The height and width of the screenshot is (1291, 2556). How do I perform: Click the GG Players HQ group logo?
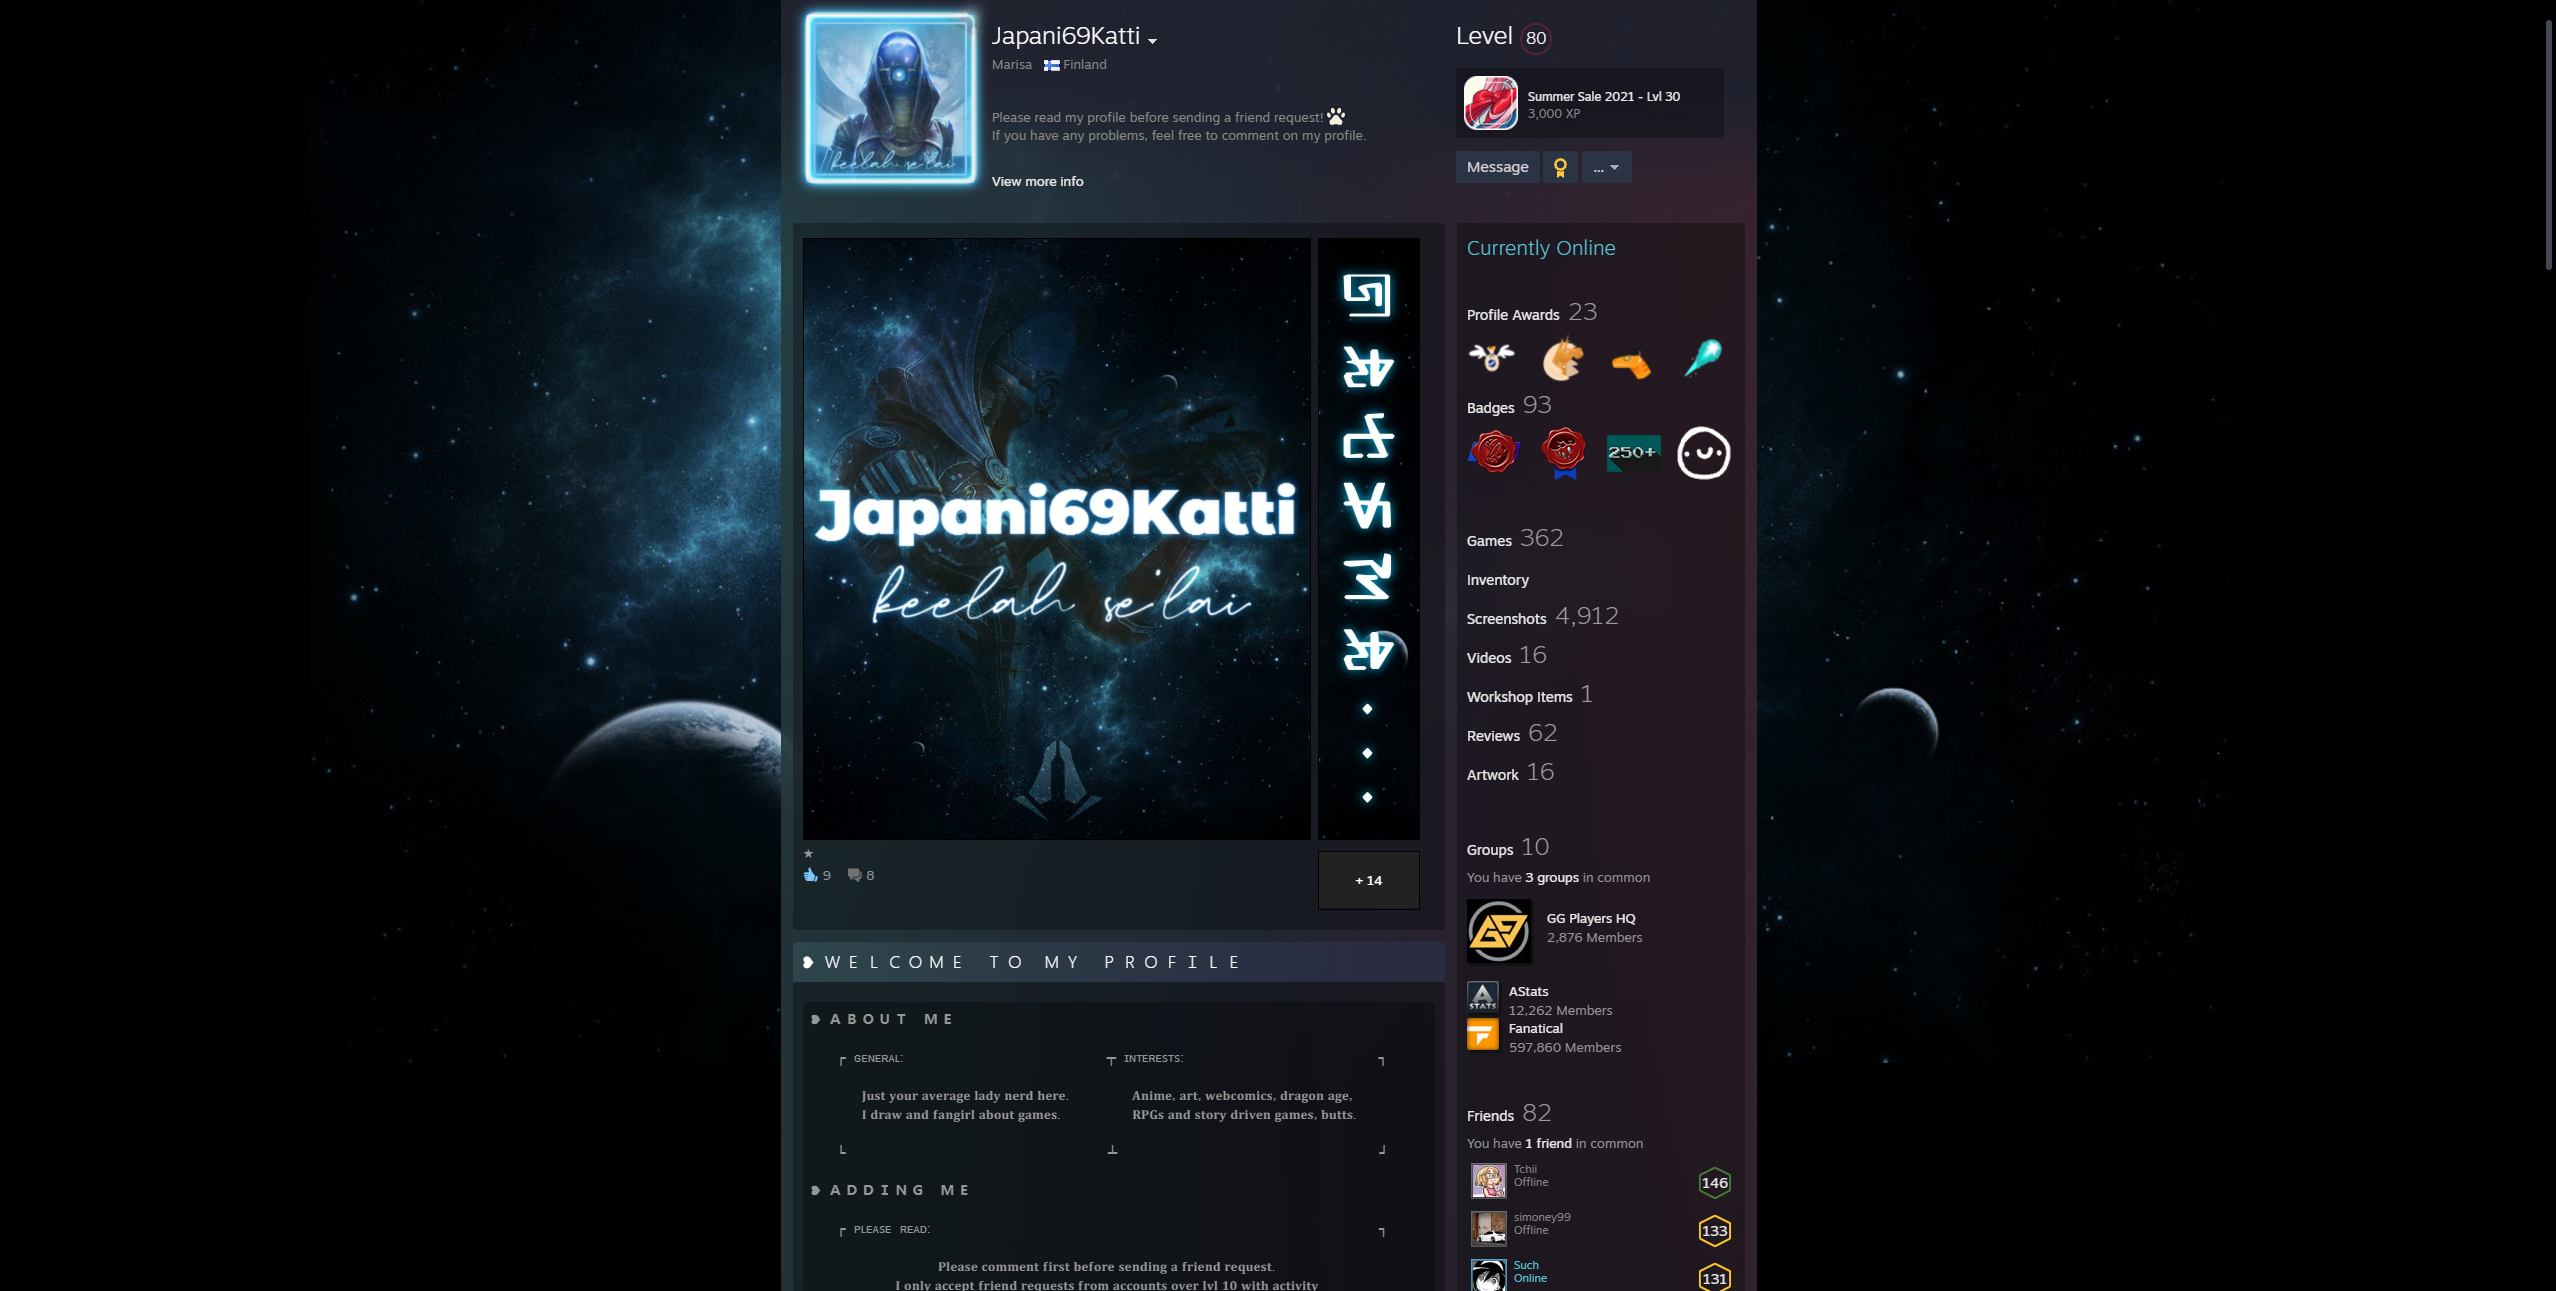1498,931
